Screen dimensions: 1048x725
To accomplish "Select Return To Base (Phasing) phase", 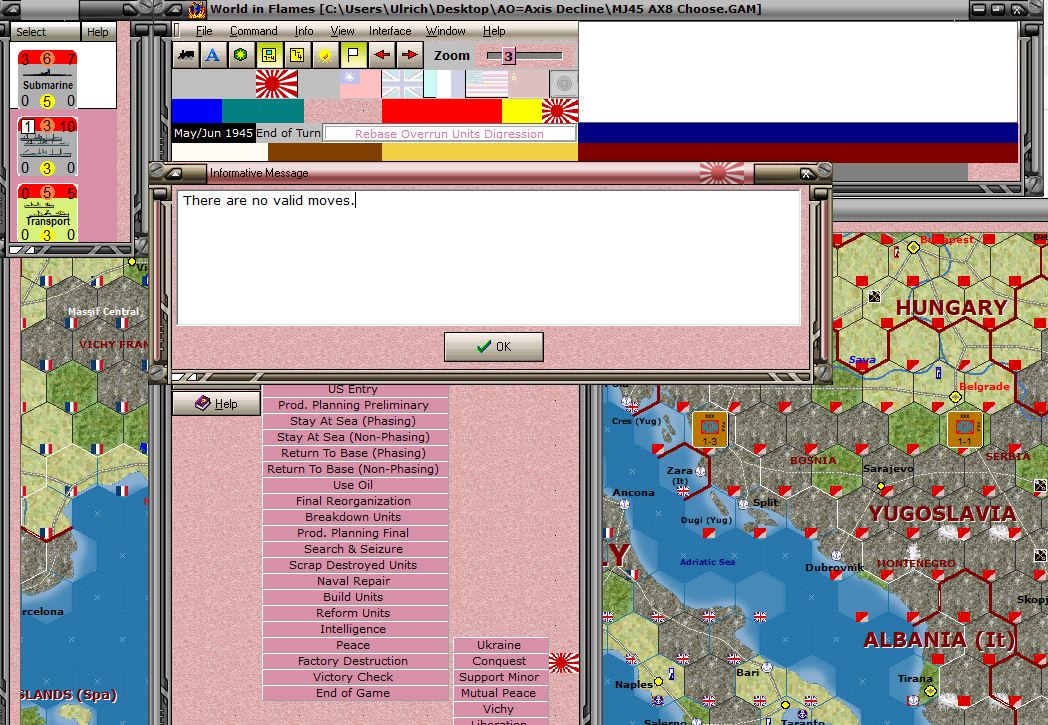I will point(354,453).
